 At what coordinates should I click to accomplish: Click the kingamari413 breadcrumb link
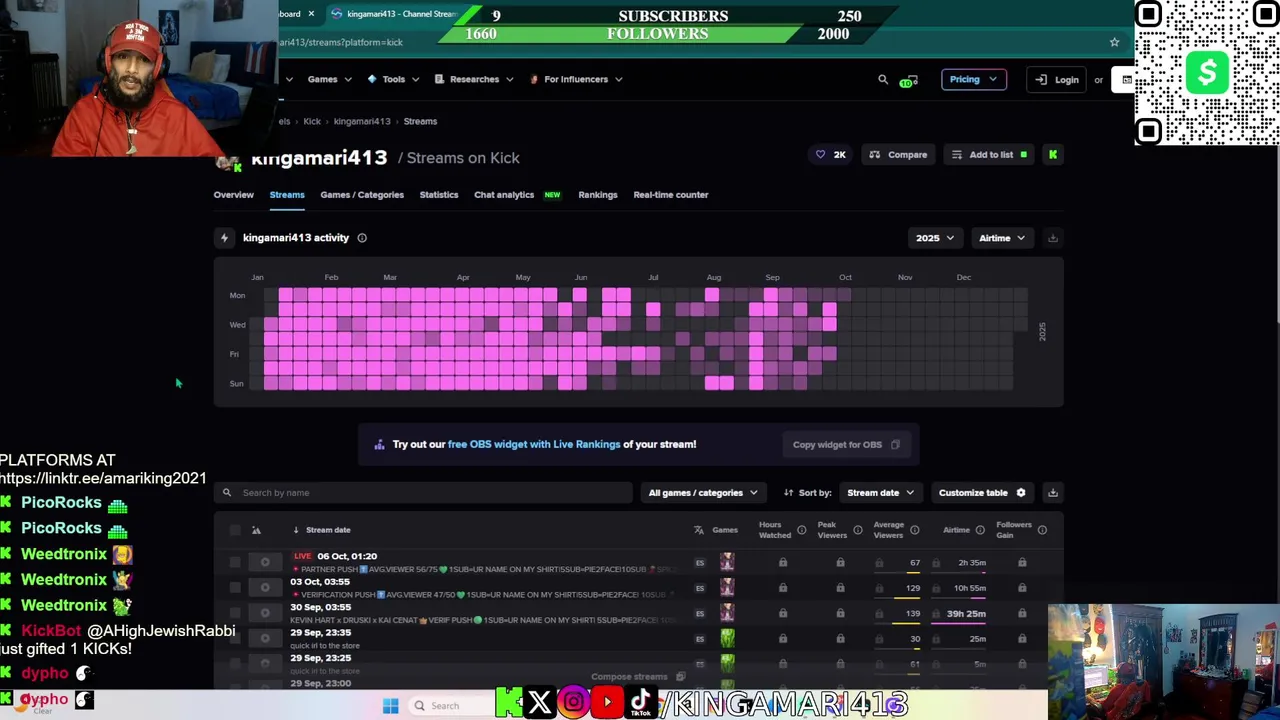pyautogui.click(x=362, y=121)
